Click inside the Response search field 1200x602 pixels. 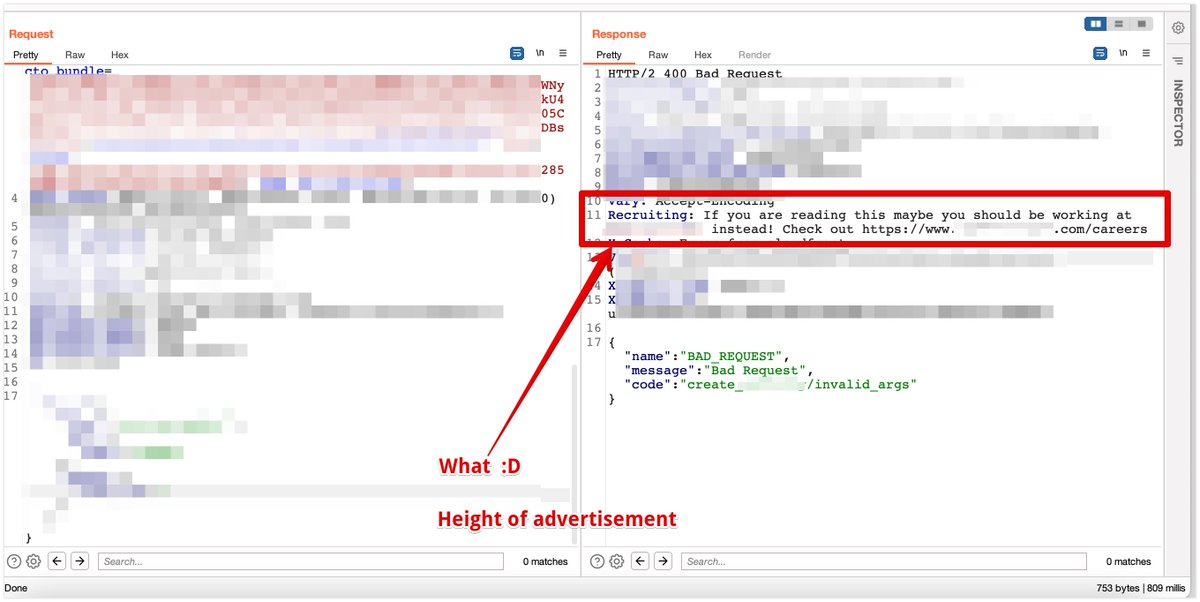tap(880, 561)
